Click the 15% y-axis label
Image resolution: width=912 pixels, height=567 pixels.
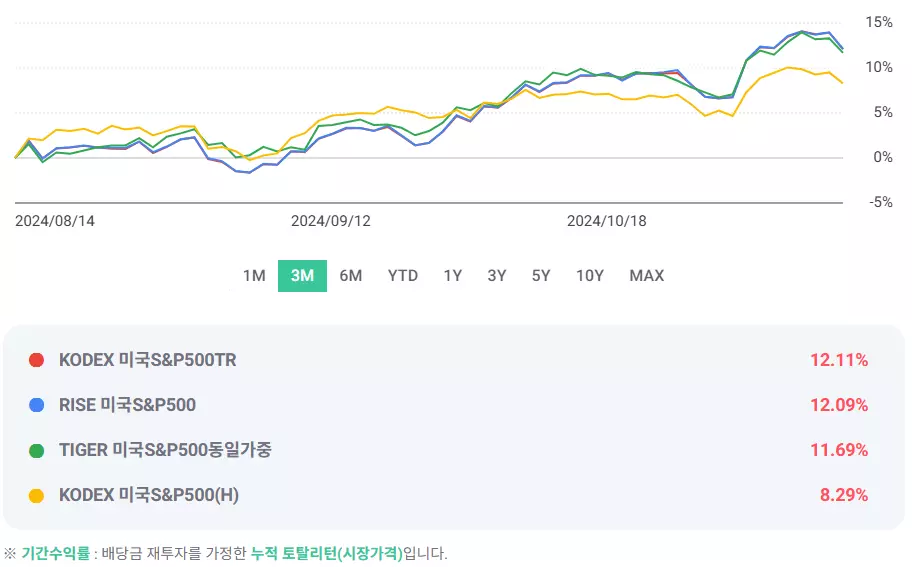(x=879, y=22)
